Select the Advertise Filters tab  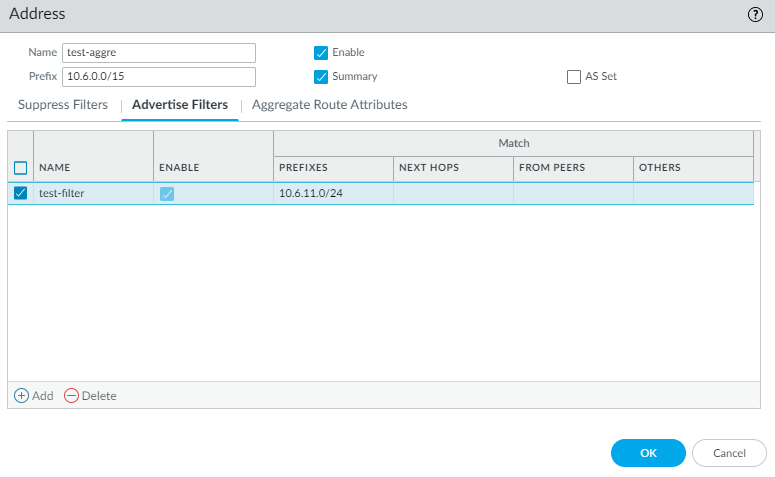pos(180,105)
